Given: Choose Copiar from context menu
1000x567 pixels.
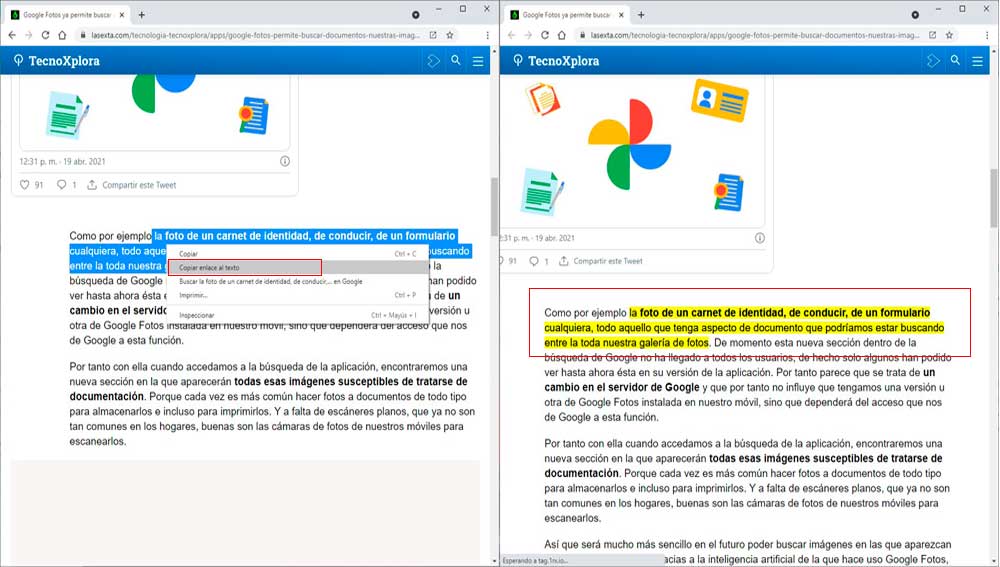Looking at the screenshot, I should [x=298, y=254].
